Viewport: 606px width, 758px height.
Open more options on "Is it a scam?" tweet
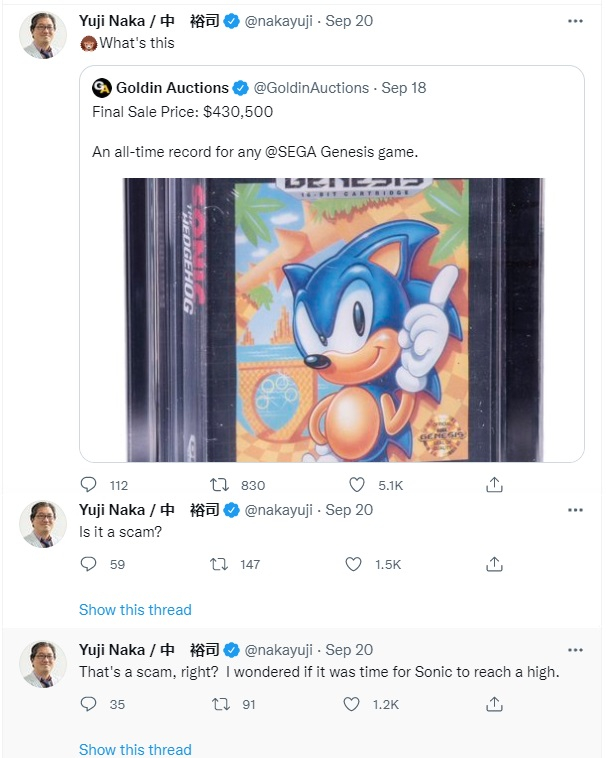click(x=575, y=510)
